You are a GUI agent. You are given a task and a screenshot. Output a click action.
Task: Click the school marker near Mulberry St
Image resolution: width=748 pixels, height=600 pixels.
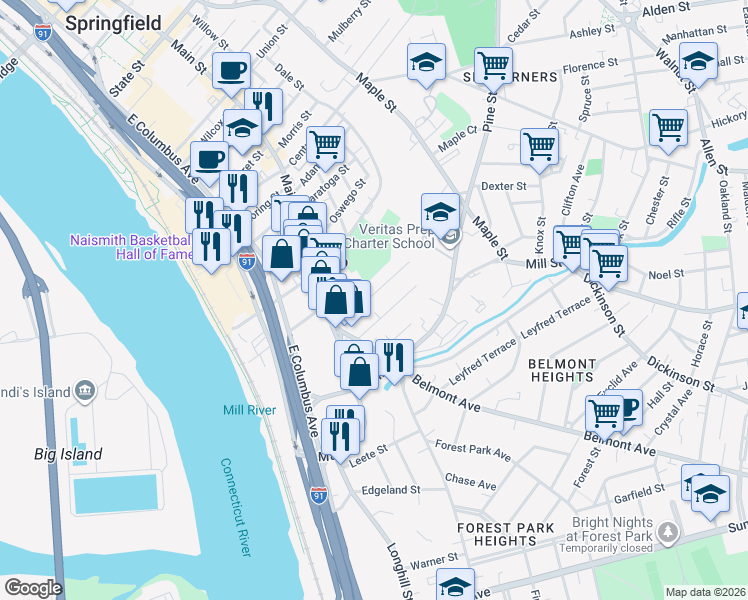click(x=426, y=63)
